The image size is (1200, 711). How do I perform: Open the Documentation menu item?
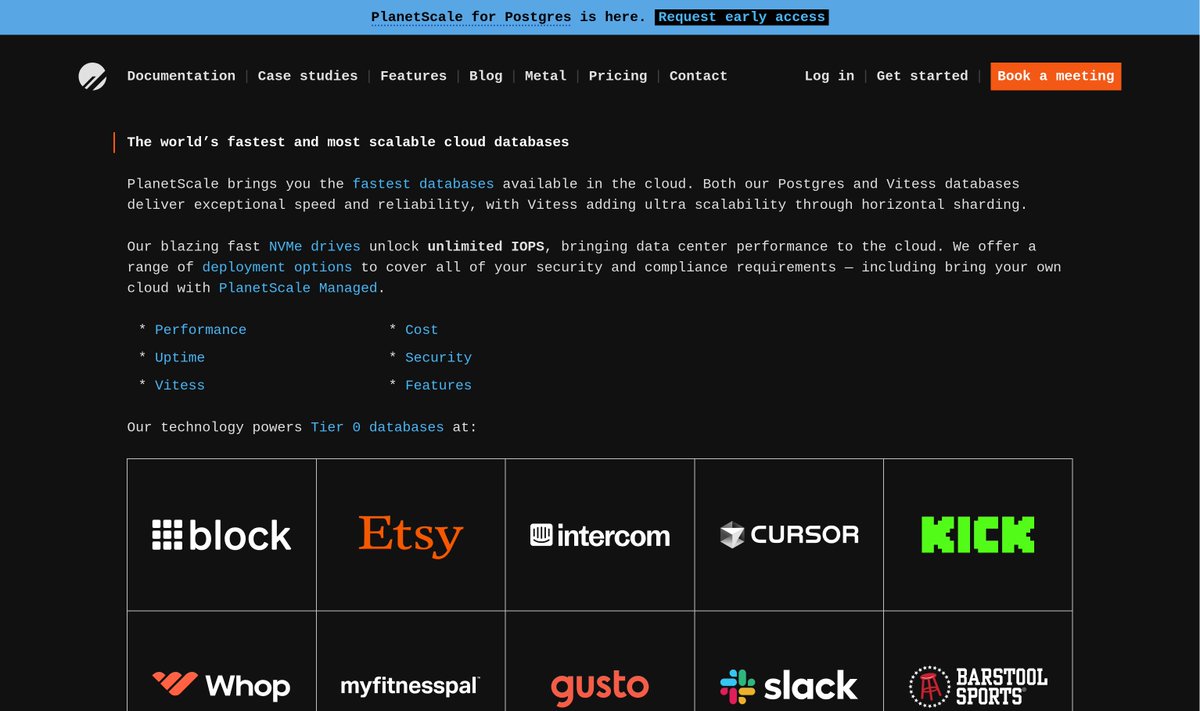coord(181,76)
